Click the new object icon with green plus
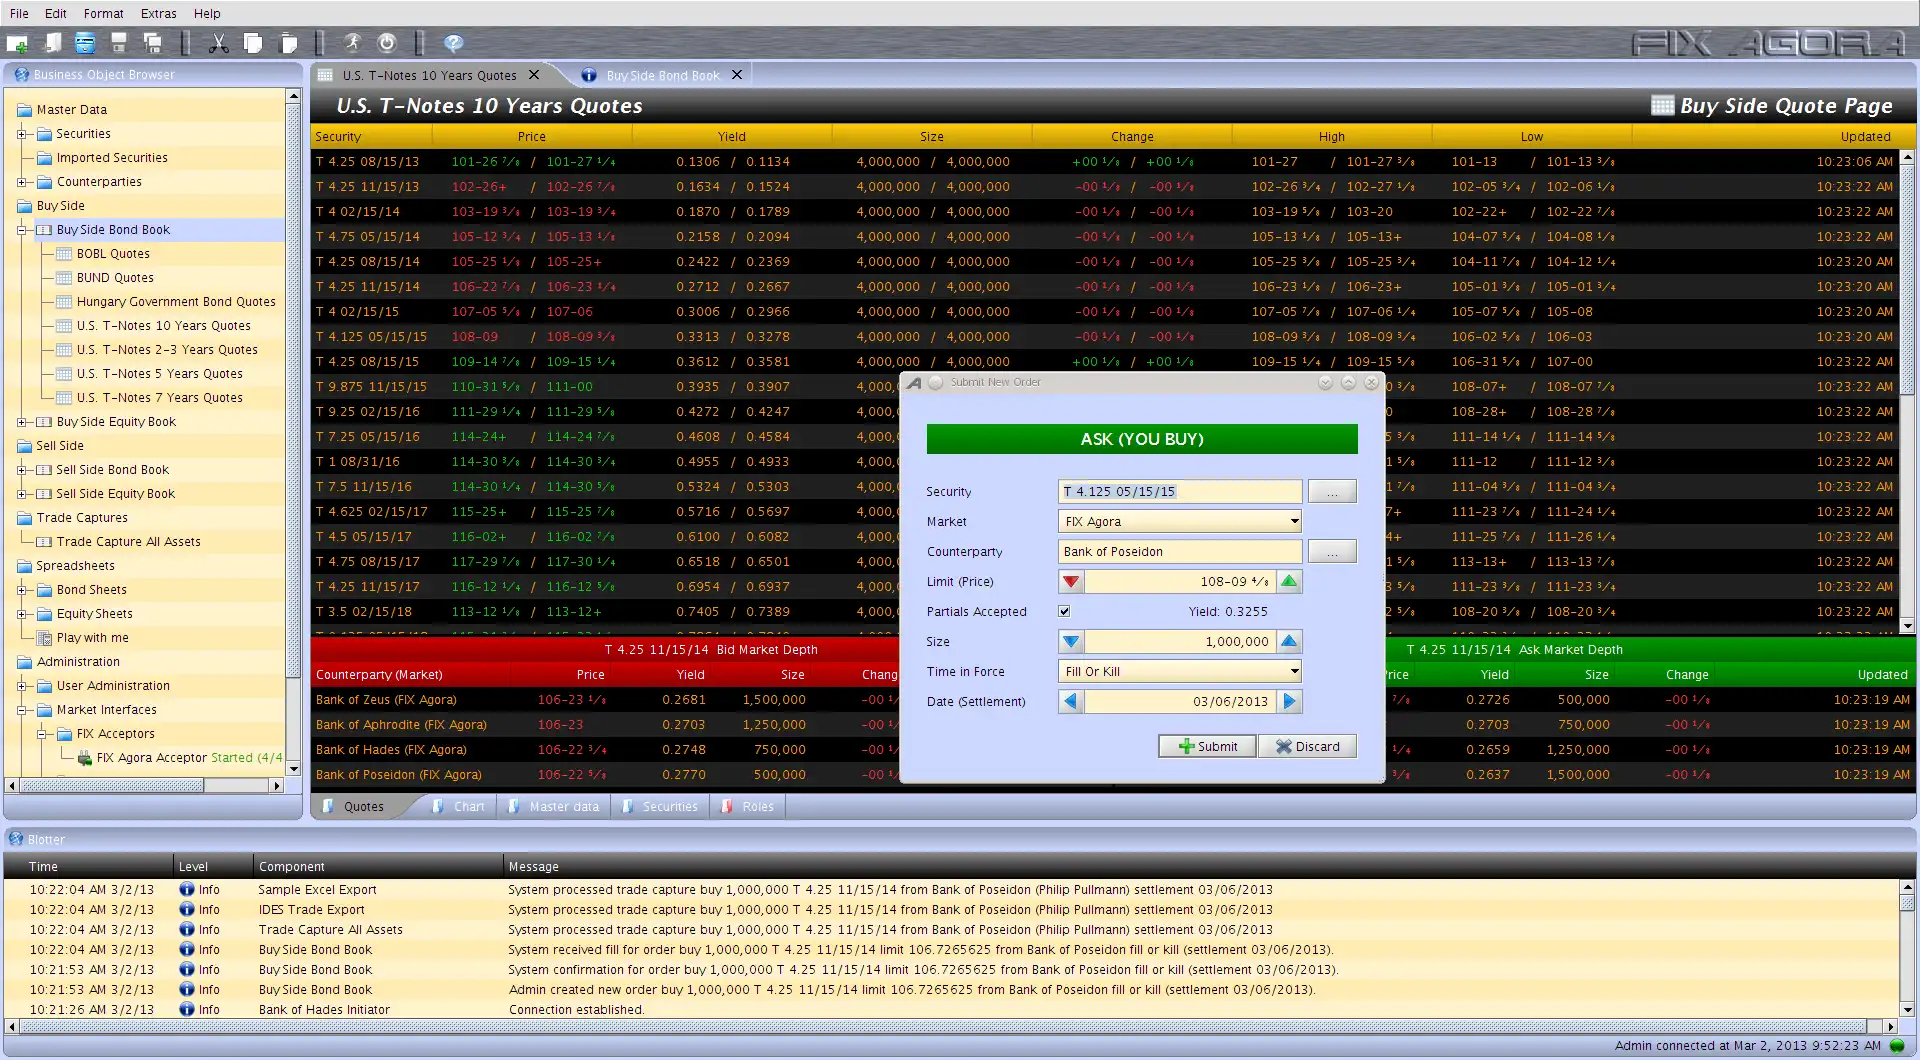This screenshot has width=1920, height=1060. coord(17,43)
